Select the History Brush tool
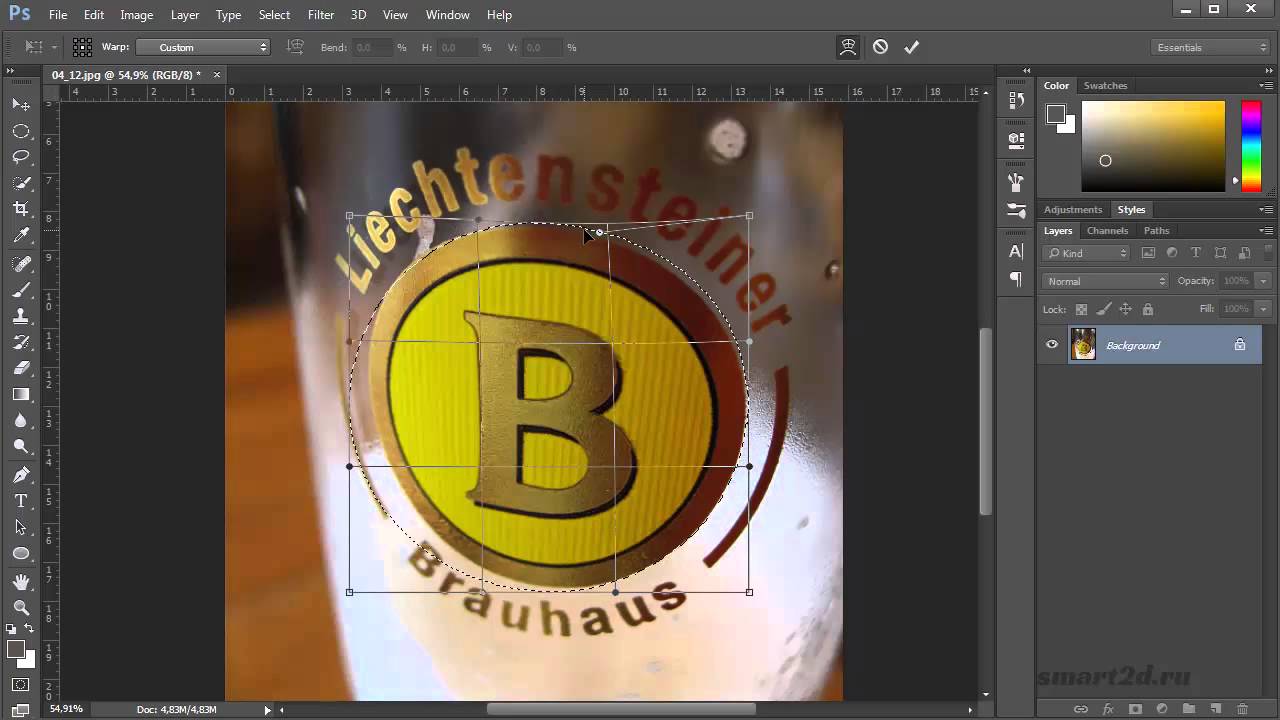1280x720 pixels. [x=21, y=342]
